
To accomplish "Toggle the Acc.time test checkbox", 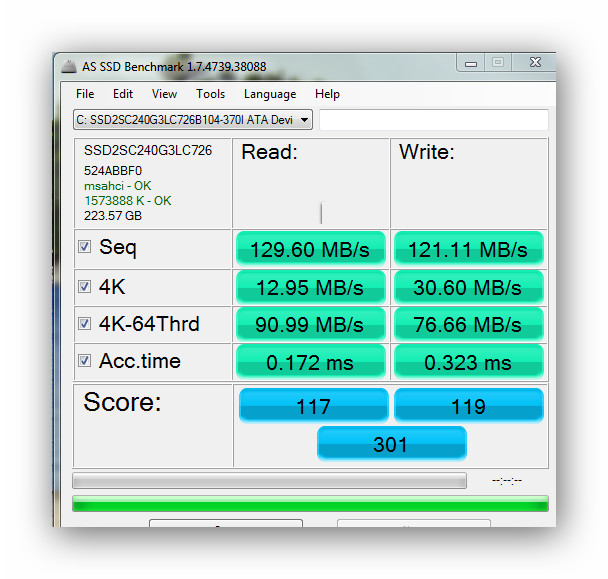I will pos(85,361).
